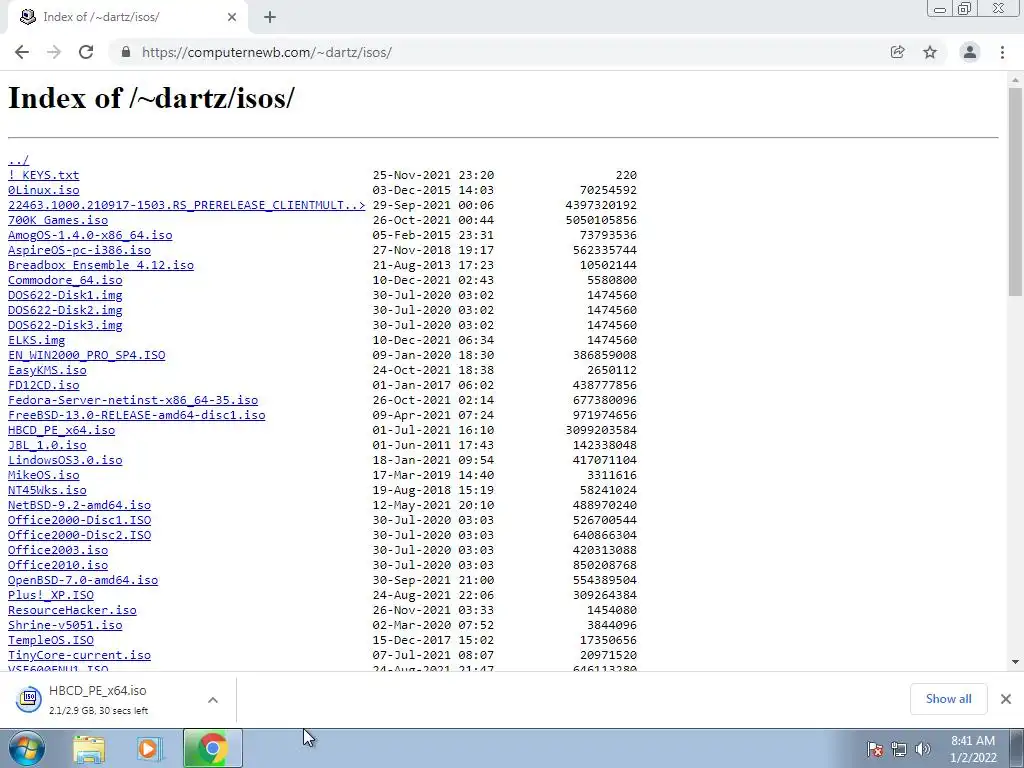
Task: Download TinyCore-current.iso
Action: coord(80,656)
